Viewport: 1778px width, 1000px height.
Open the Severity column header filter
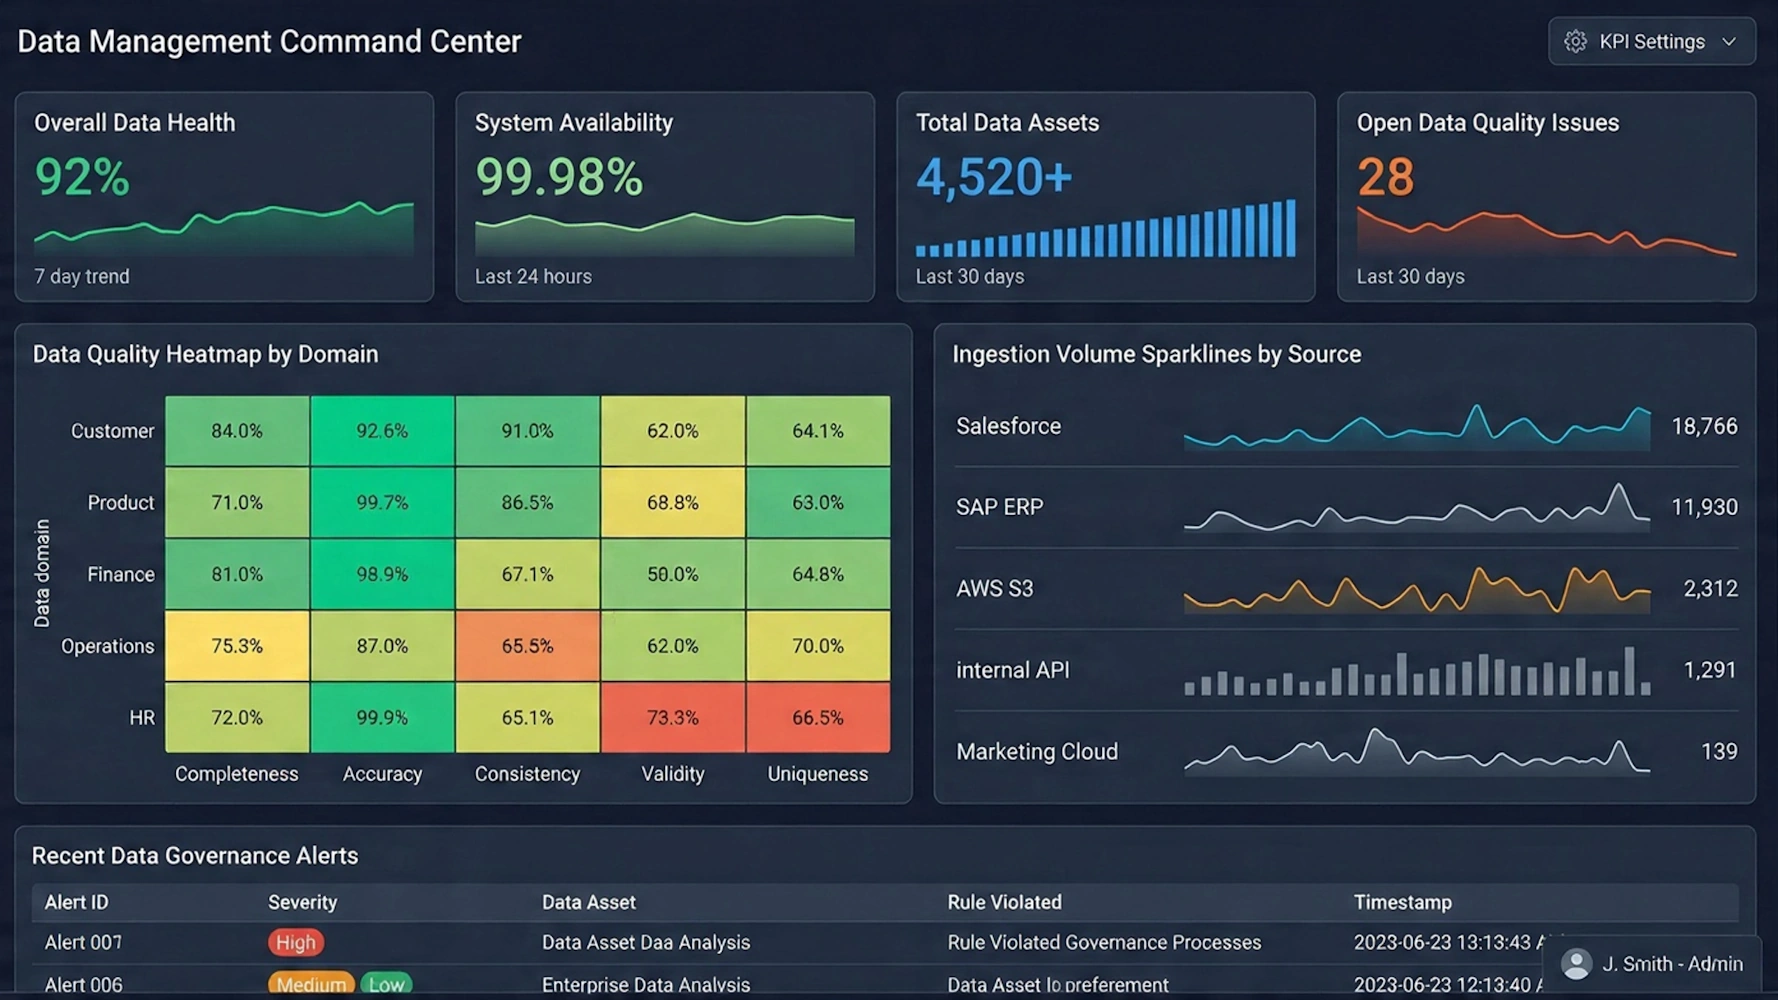303,902
